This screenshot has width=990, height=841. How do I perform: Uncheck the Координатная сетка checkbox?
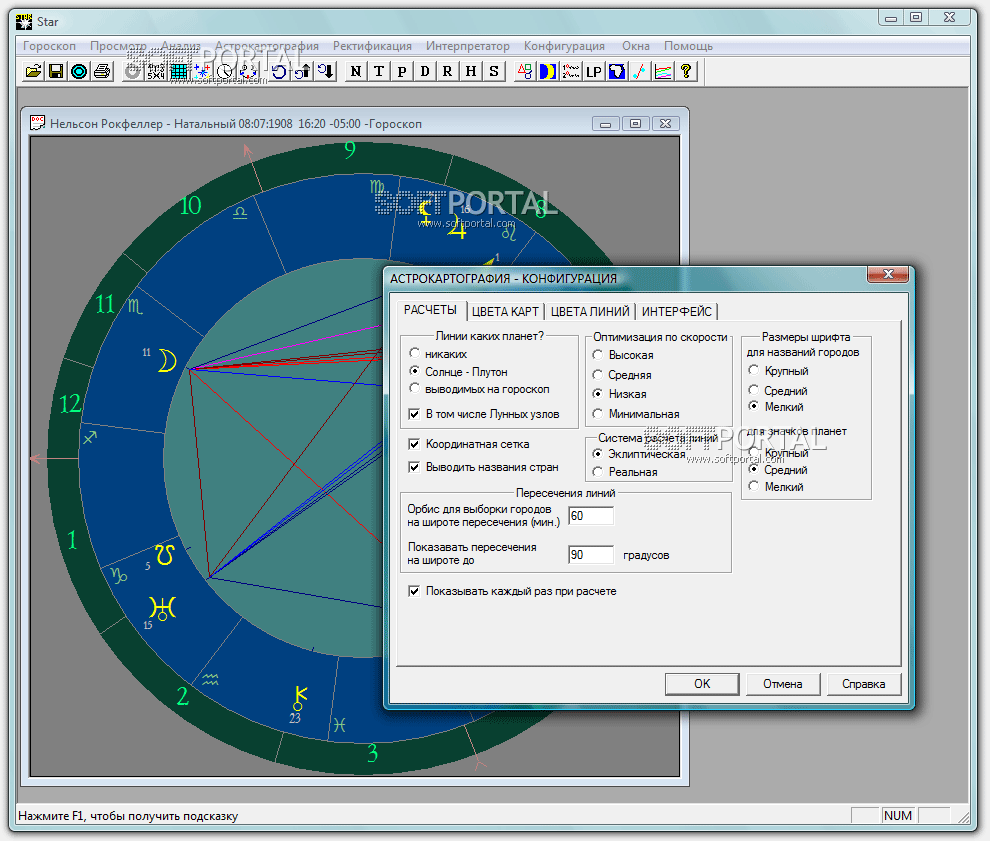coord(415,444)
